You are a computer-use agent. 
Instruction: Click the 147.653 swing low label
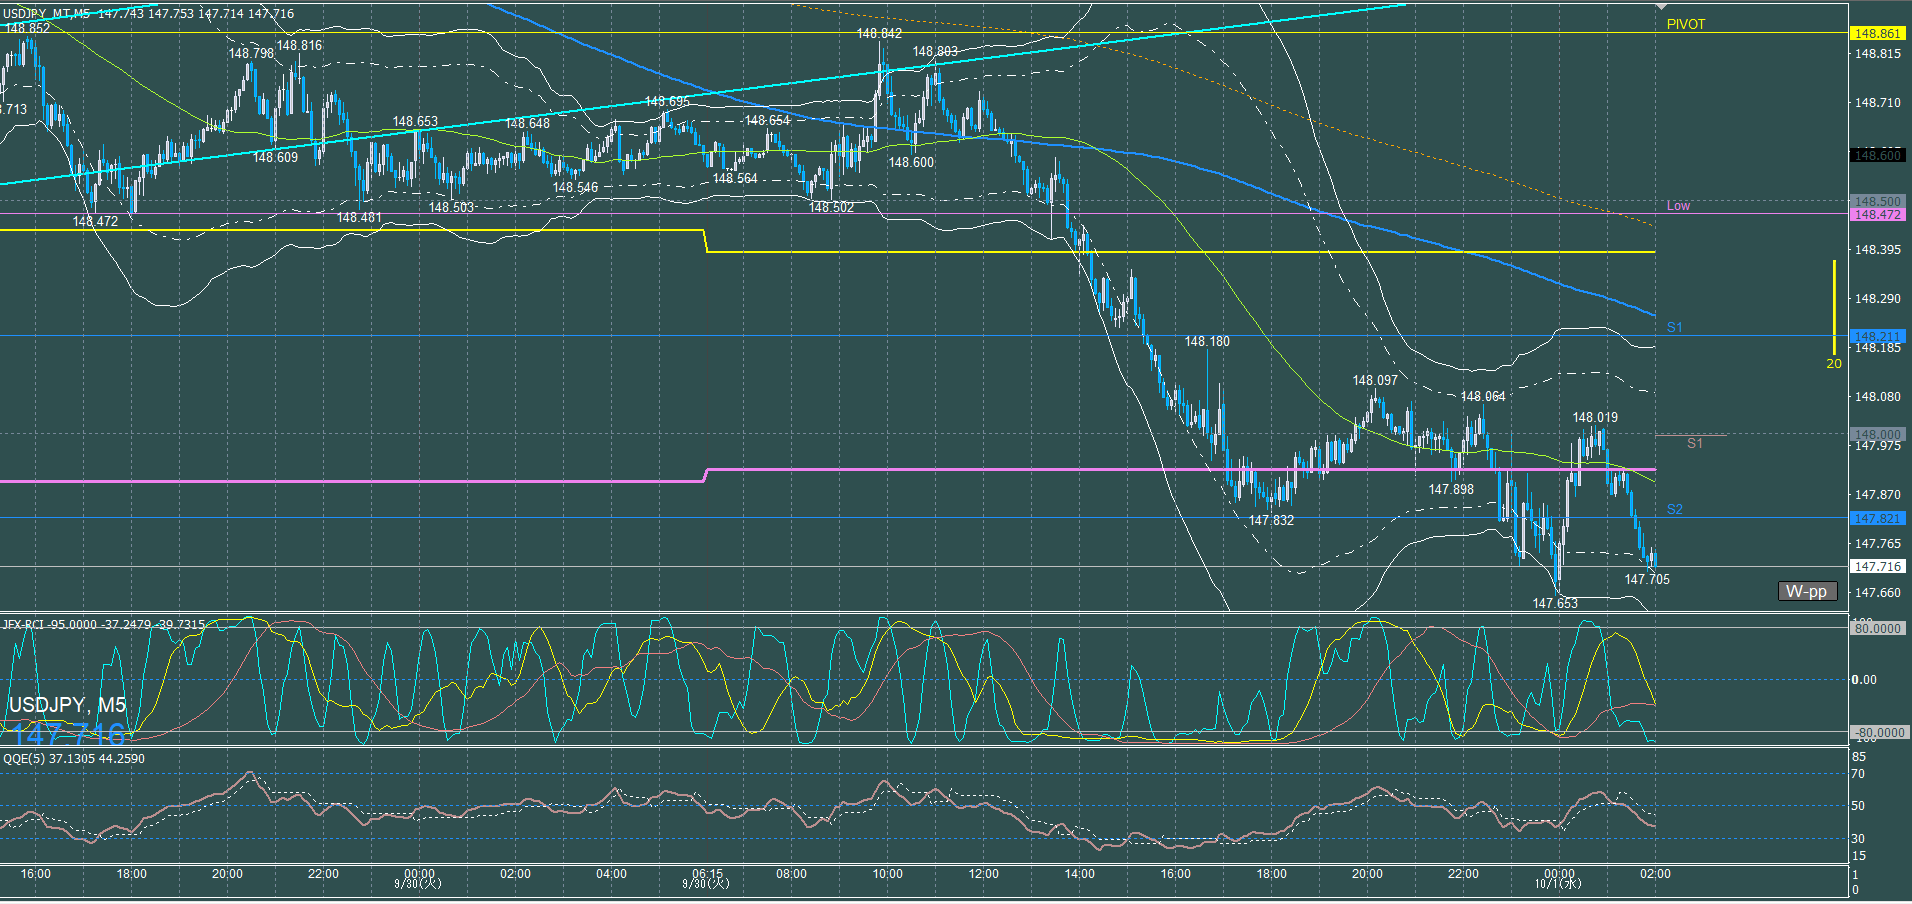[1555, 603]
